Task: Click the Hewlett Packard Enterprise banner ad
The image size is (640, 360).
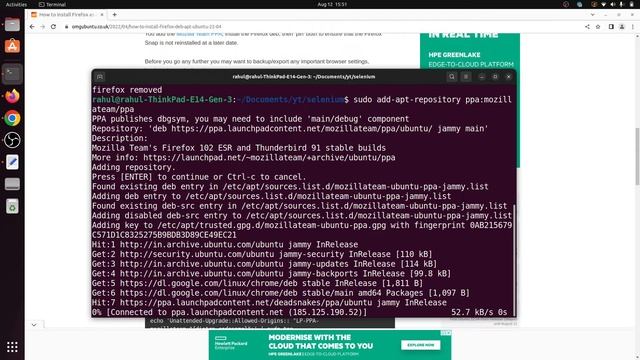Action: click(x=330, y=345)
